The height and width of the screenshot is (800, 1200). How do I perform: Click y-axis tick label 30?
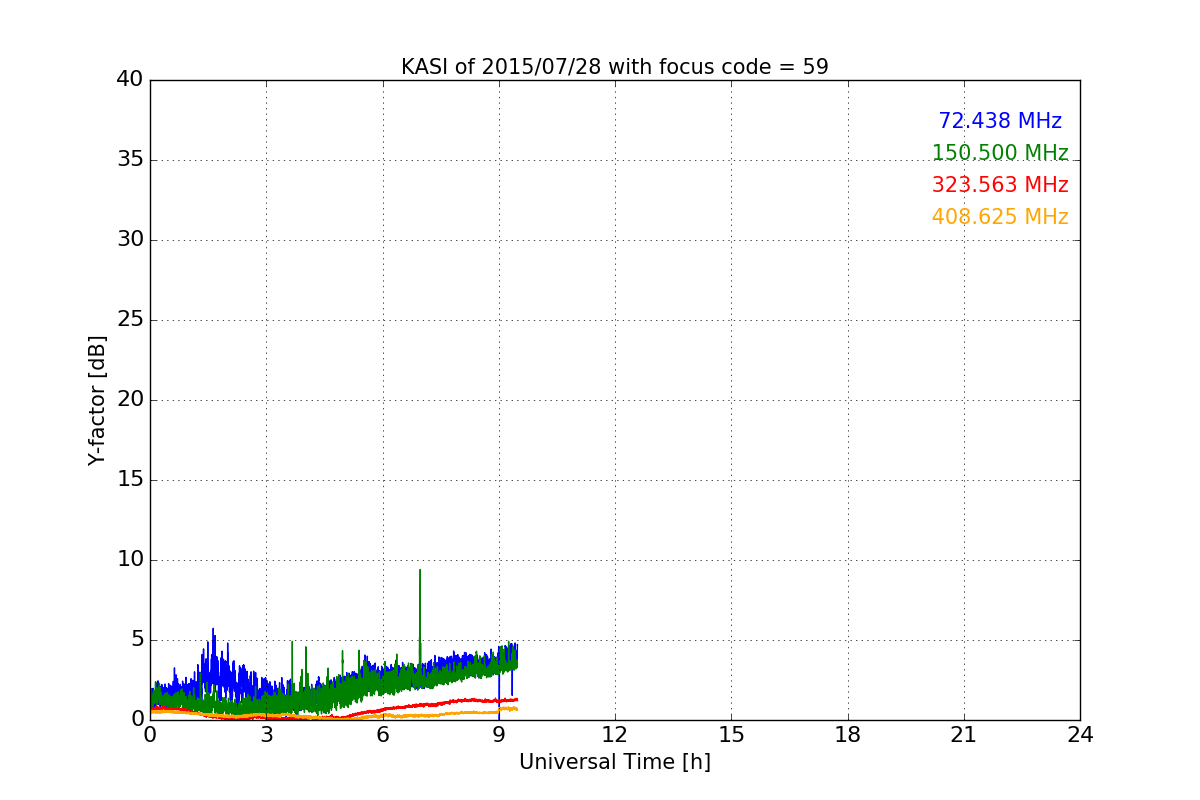point(130,240)
